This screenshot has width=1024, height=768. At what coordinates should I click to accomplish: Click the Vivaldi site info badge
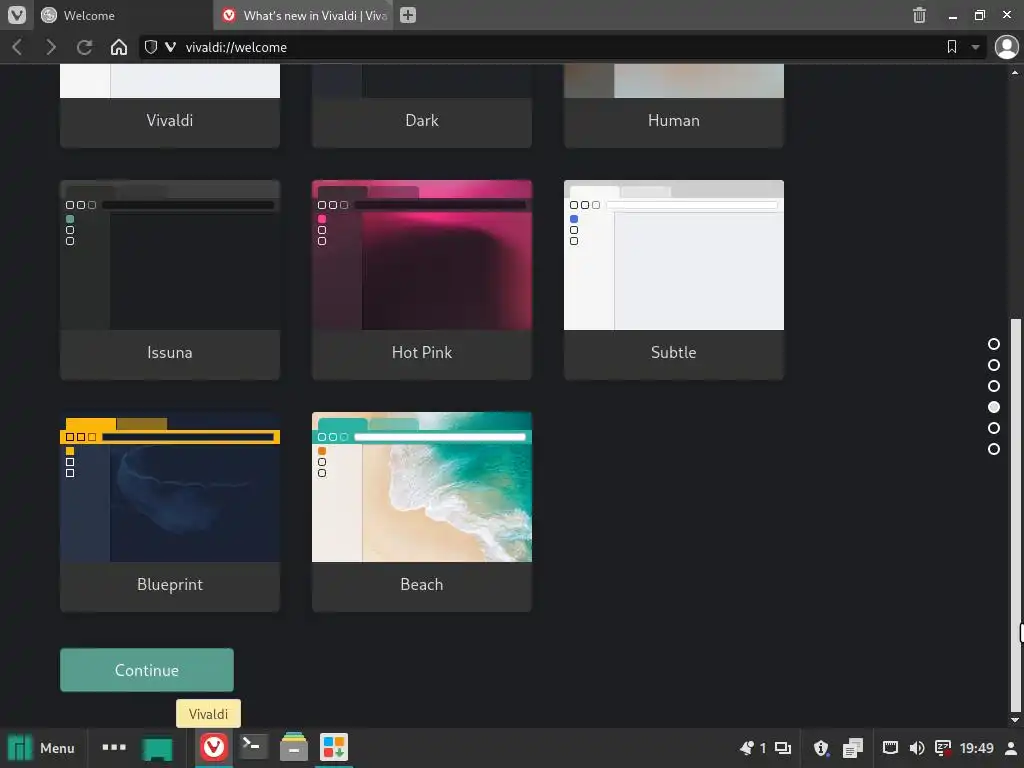170,47
